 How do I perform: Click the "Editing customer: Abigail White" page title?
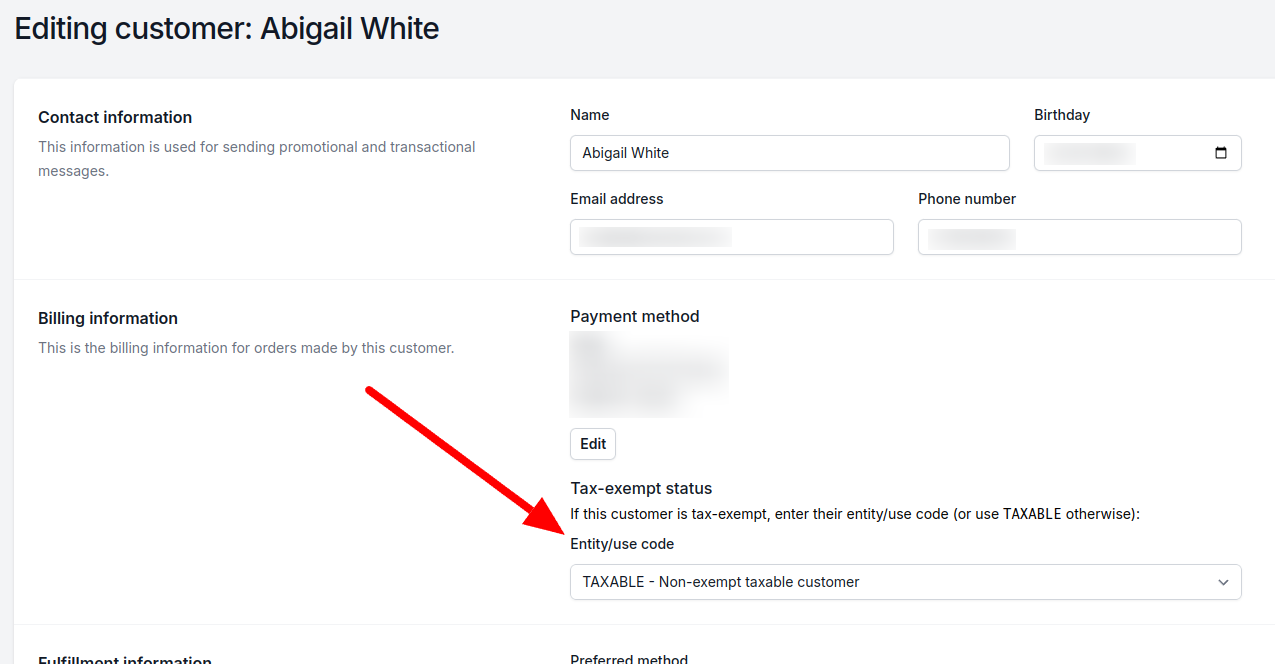click(x=227, y=28)
